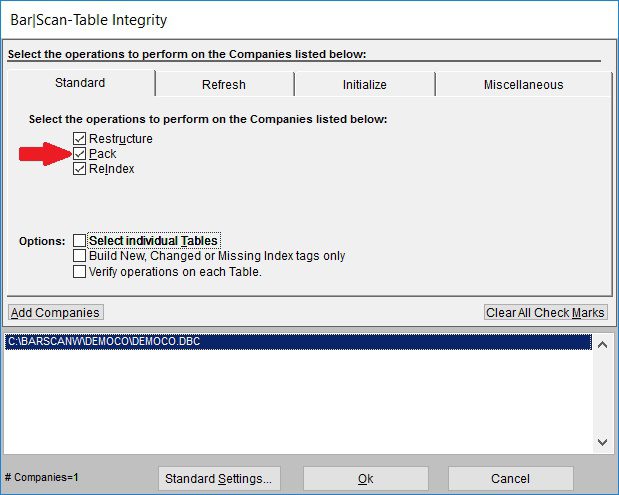
Task: Click the Add Companies button
Action: (x=56, y=312)
